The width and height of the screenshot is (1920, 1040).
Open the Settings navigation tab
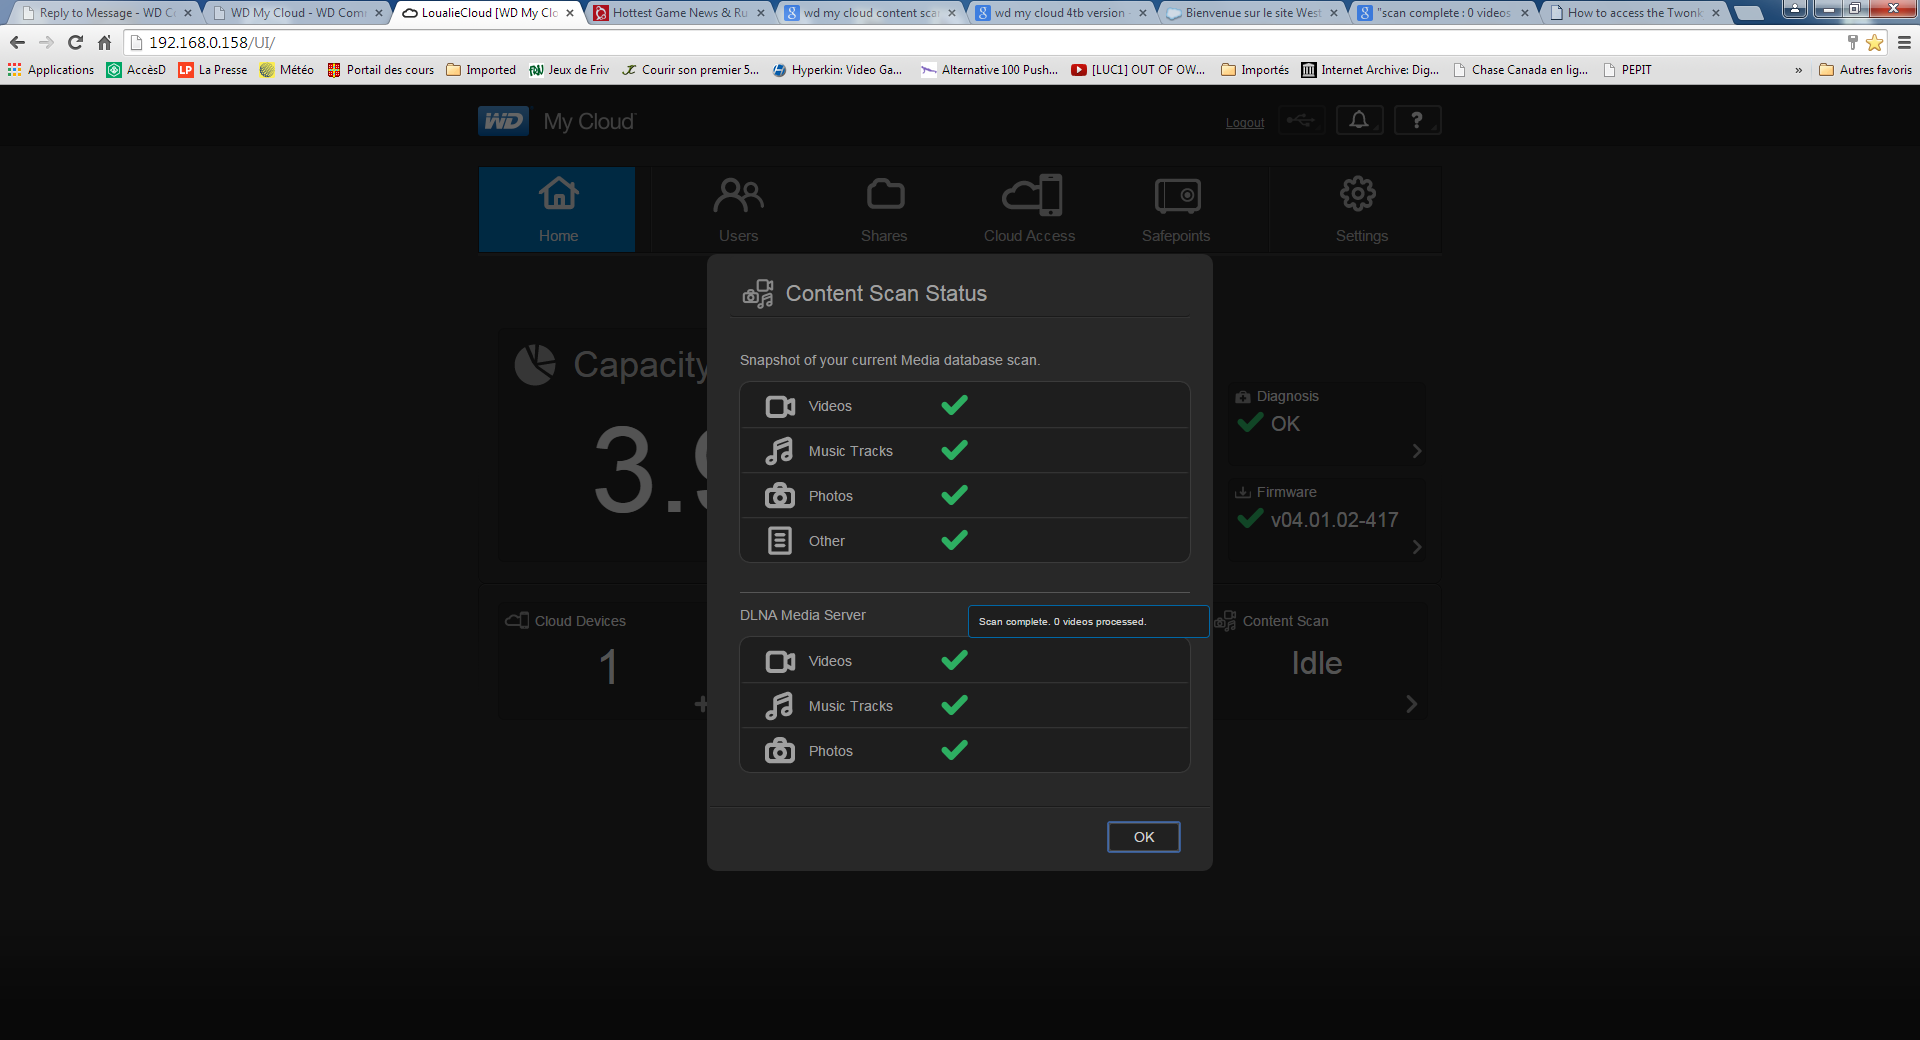1361,210
